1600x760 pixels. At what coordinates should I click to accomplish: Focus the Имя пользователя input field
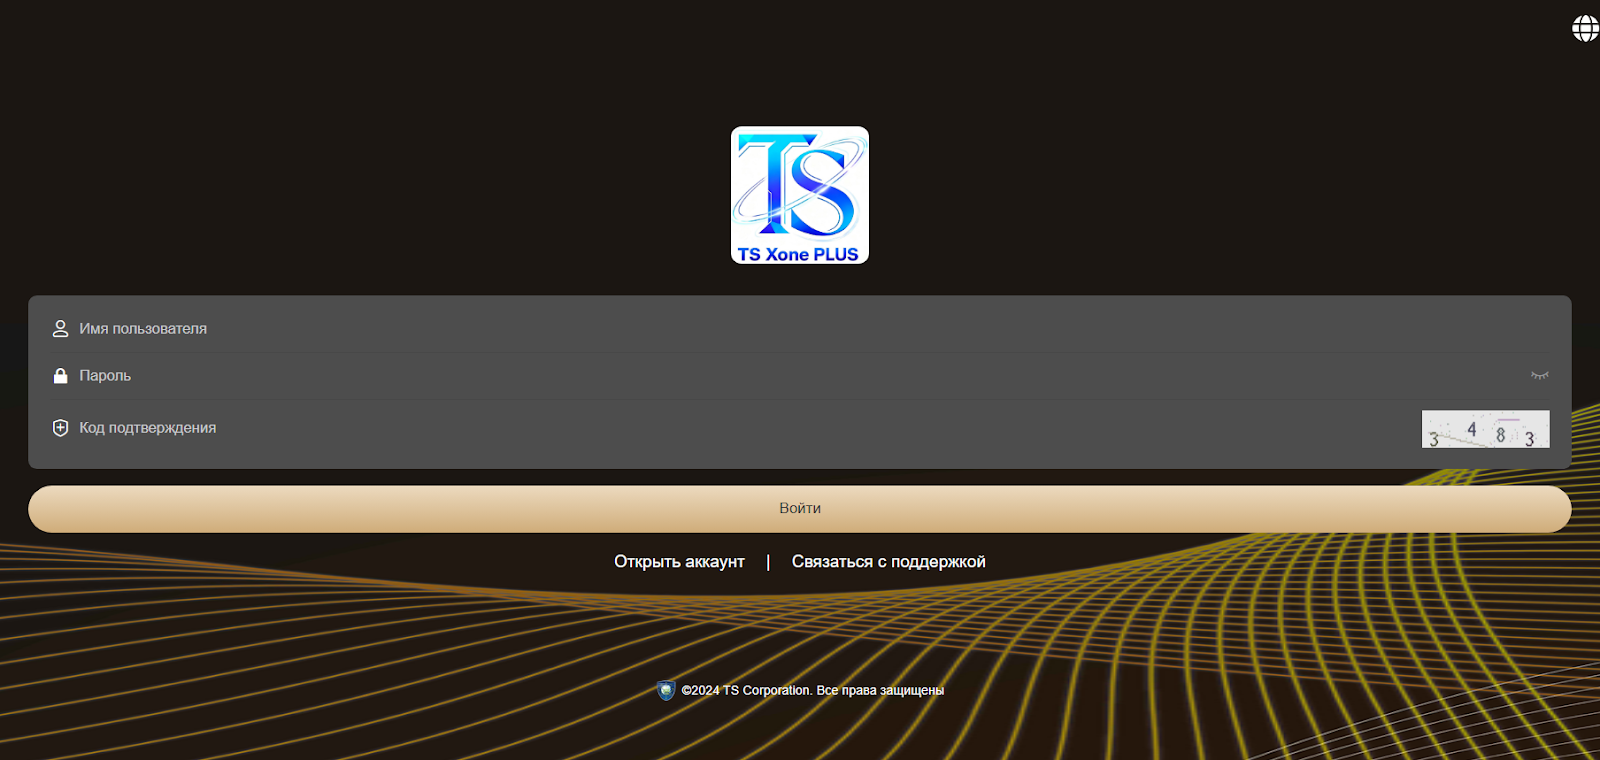coord(800,328)
